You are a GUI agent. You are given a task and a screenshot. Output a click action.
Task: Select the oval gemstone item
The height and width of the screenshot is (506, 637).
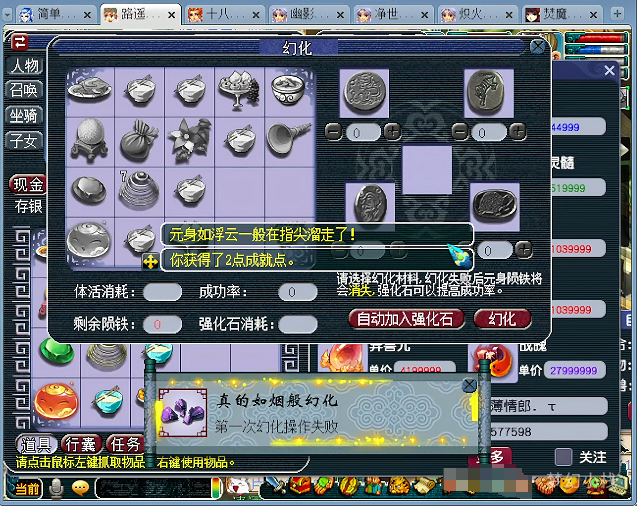tap(90, 191)
